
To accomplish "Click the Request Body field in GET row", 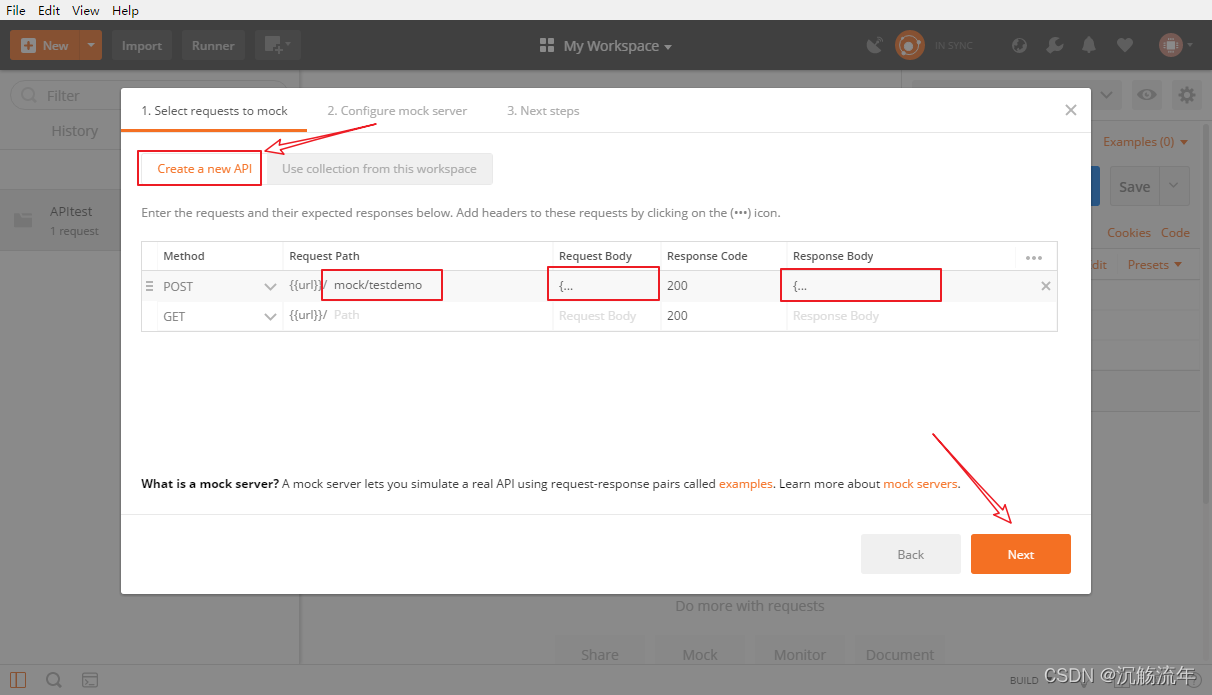I will pos(606,316).
